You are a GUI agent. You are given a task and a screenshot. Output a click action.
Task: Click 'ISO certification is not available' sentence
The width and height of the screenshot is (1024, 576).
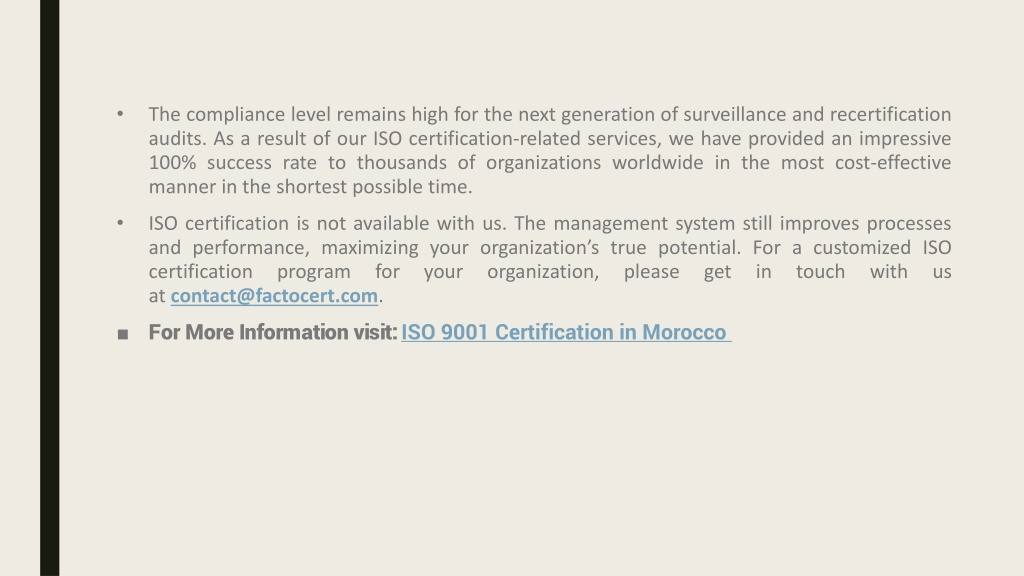327,223
